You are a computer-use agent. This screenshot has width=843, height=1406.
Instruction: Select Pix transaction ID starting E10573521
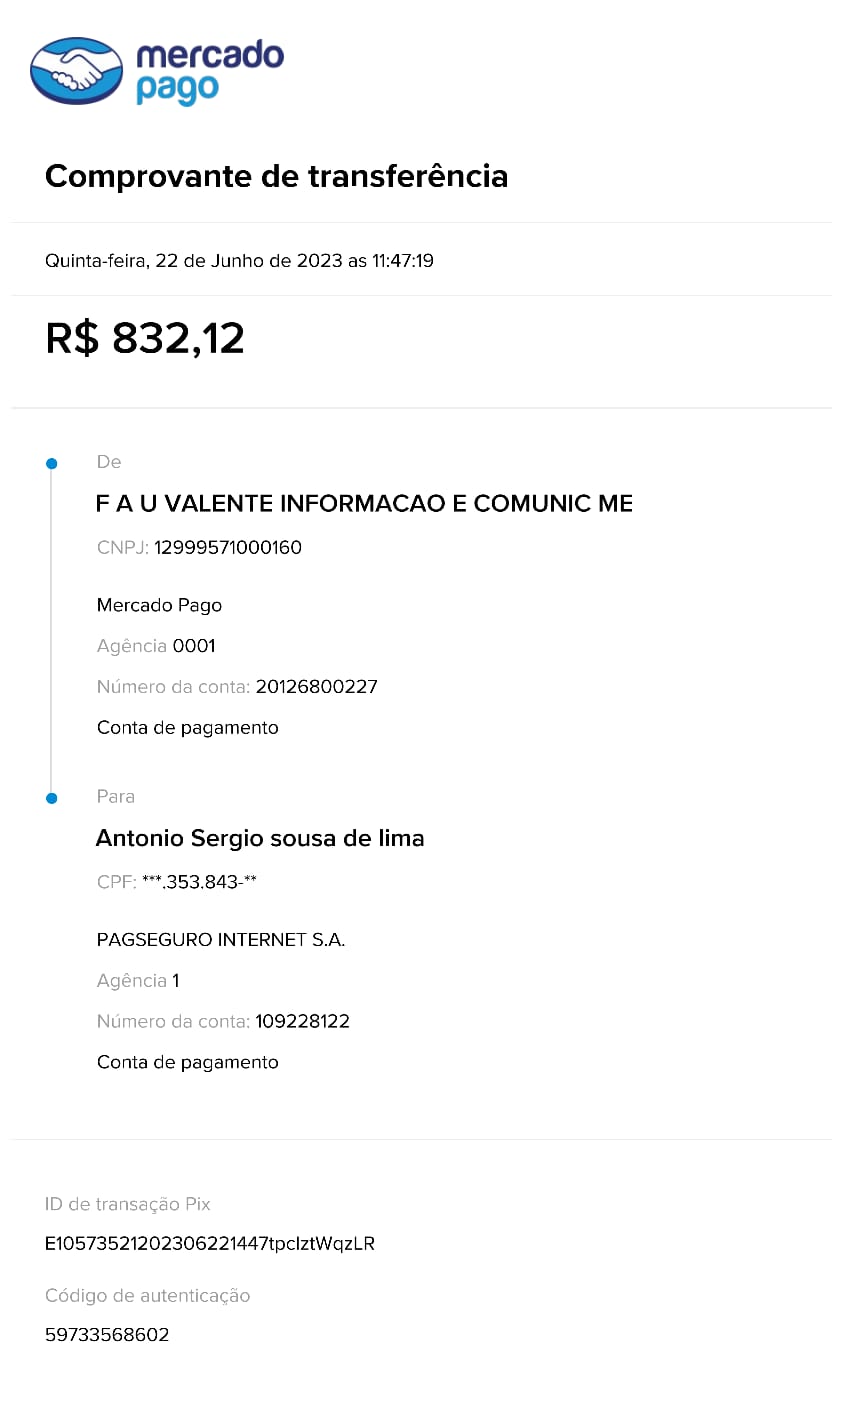[210, 1244]
